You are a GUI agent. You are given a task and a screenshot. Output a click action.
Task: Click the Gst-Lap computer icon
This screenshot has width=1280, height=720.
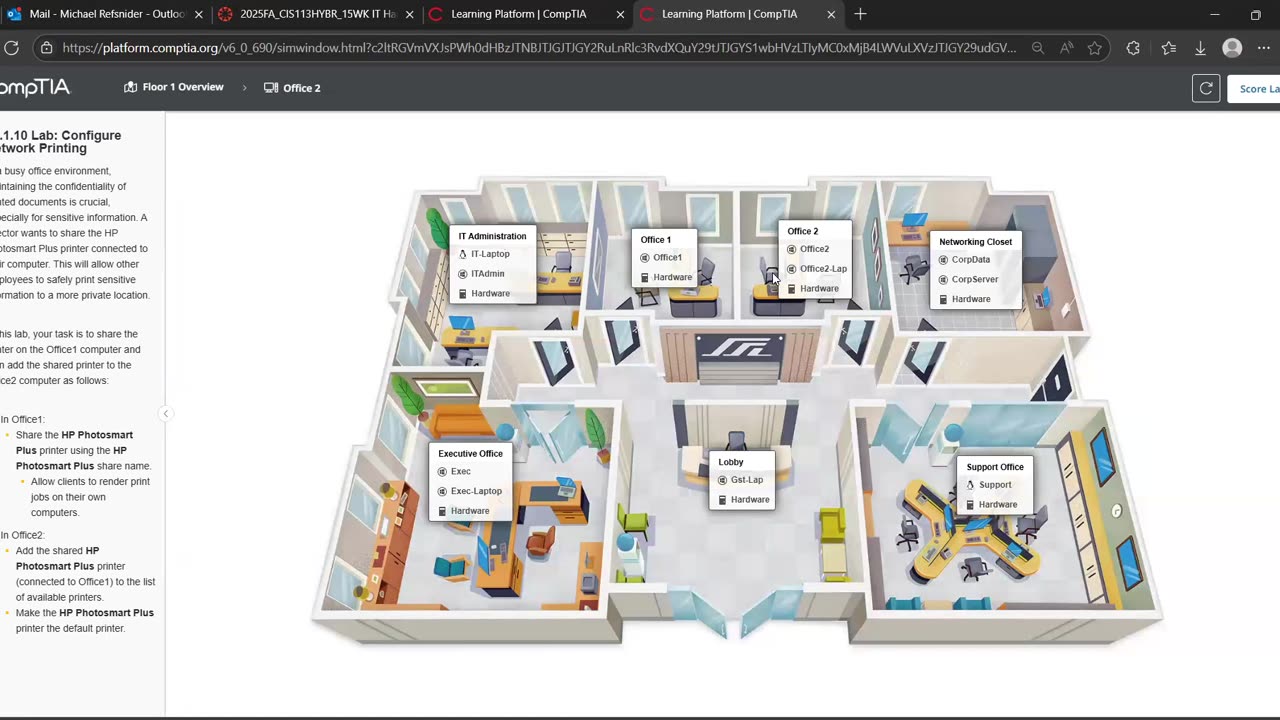coord(723,480)
